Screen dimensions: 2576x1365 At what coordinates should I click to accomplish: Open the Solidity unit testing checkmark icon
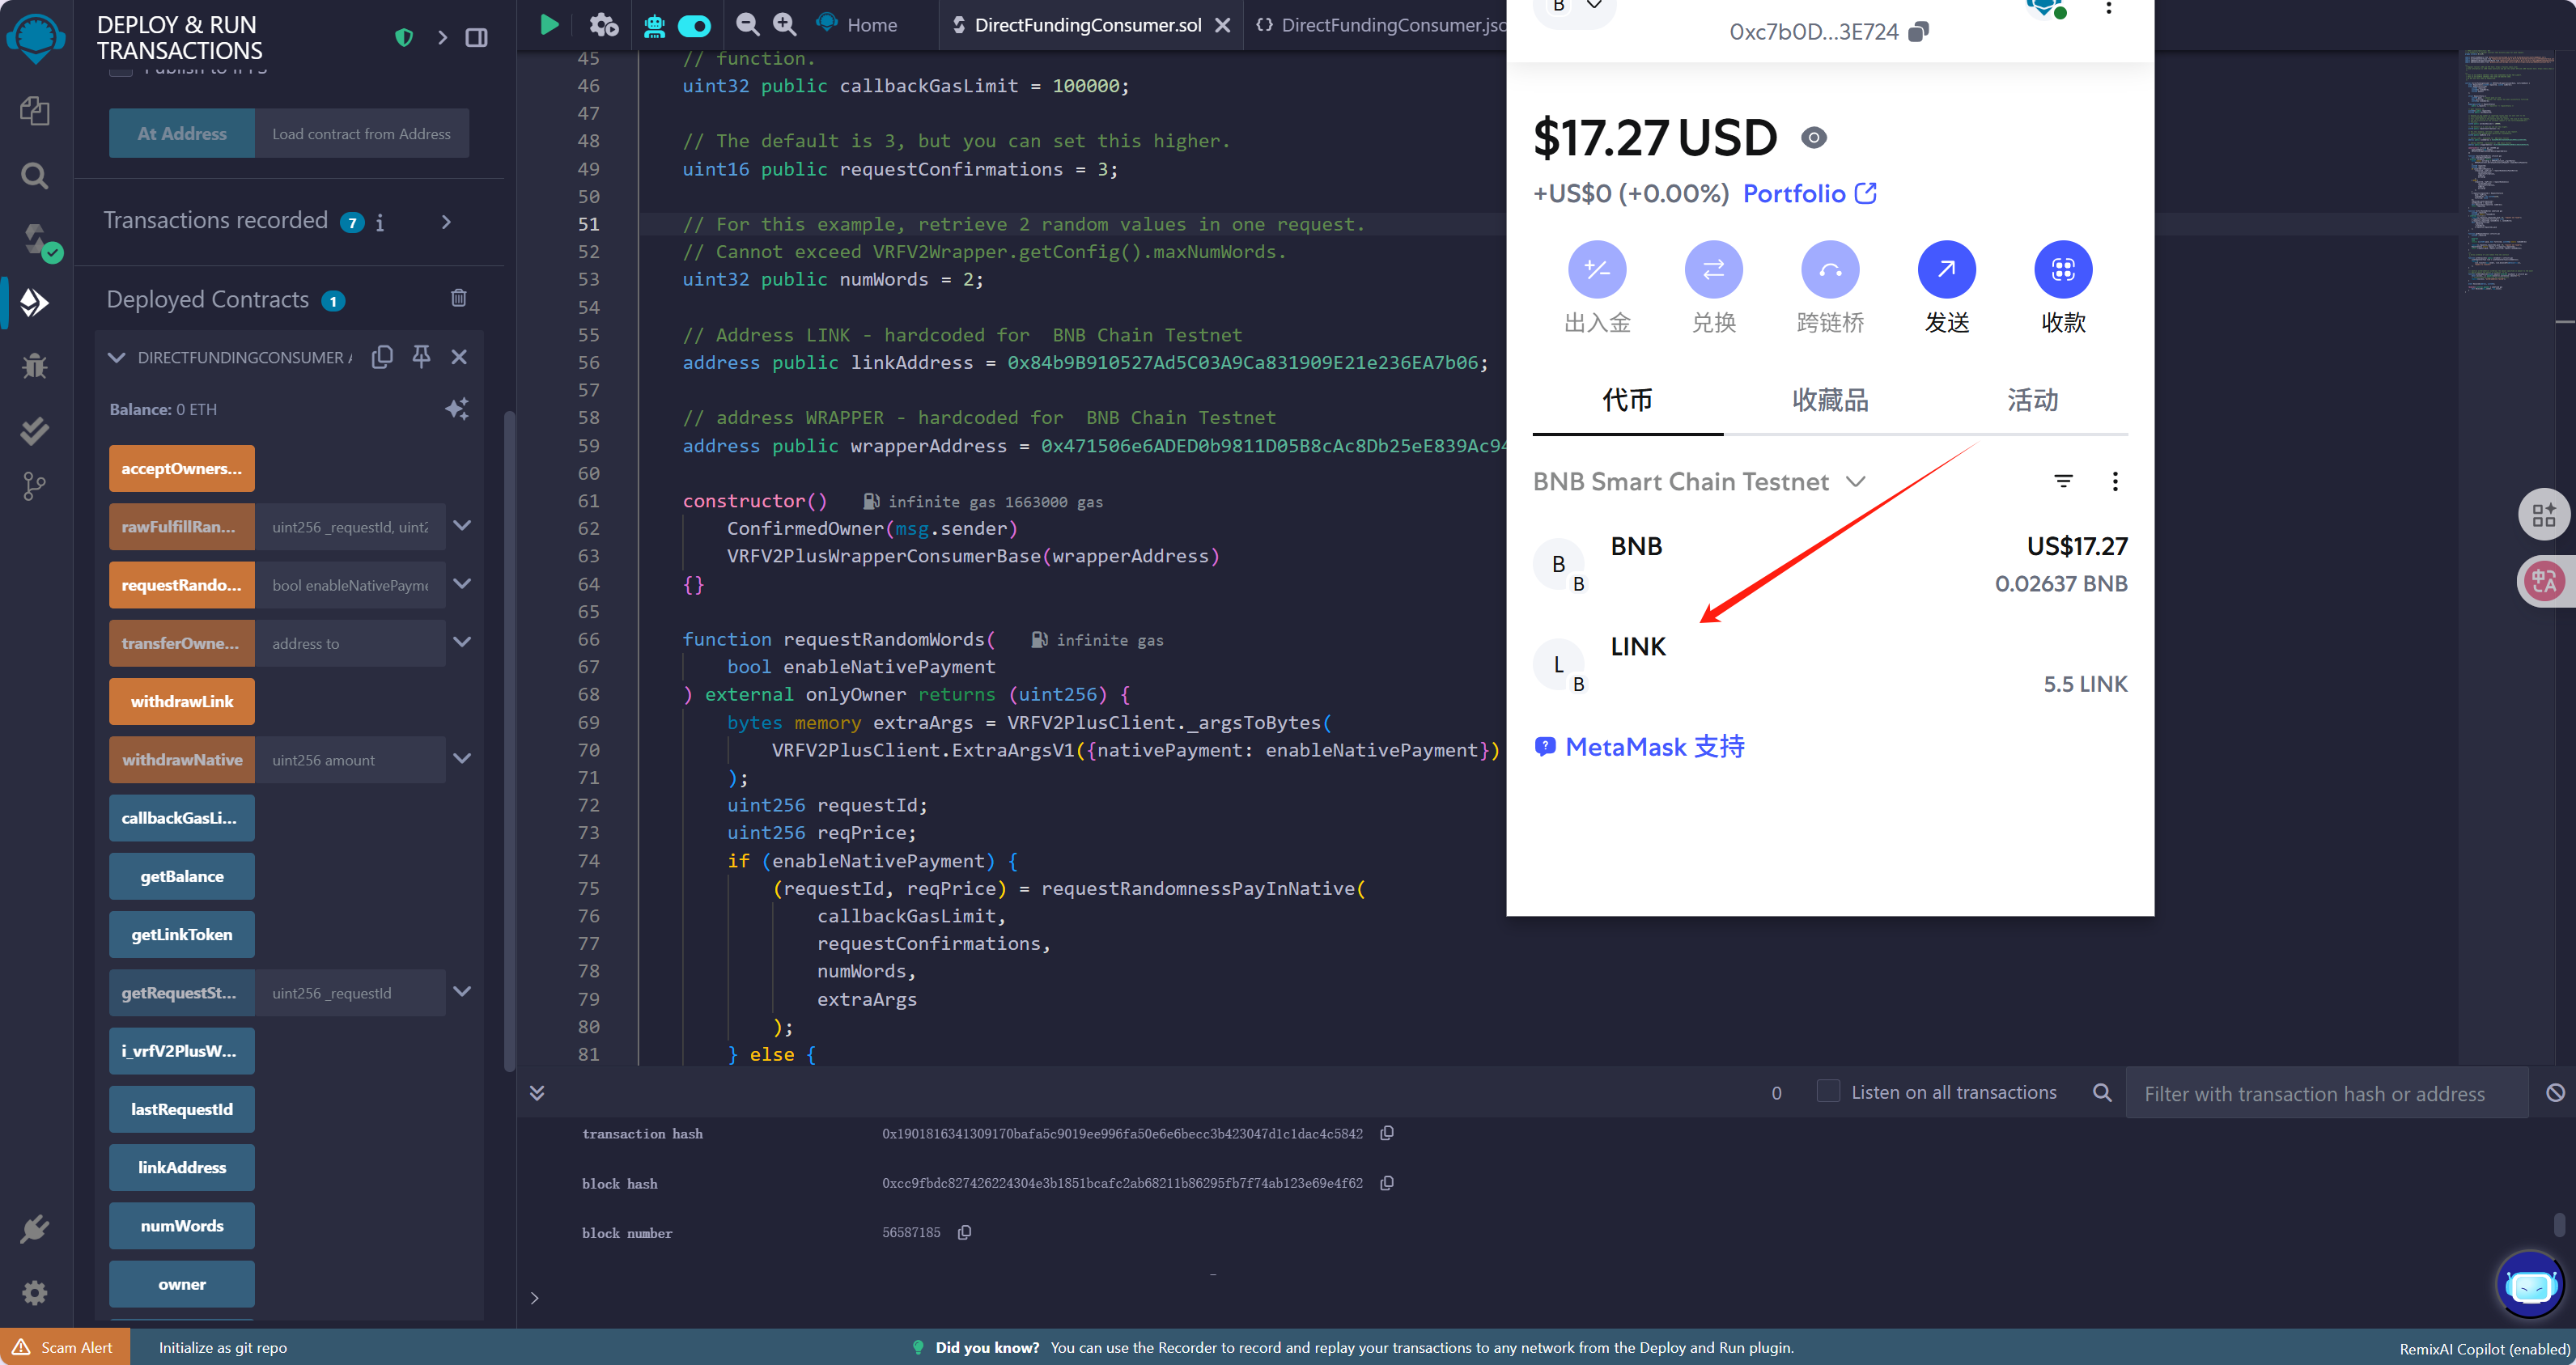tap(35, 431)
